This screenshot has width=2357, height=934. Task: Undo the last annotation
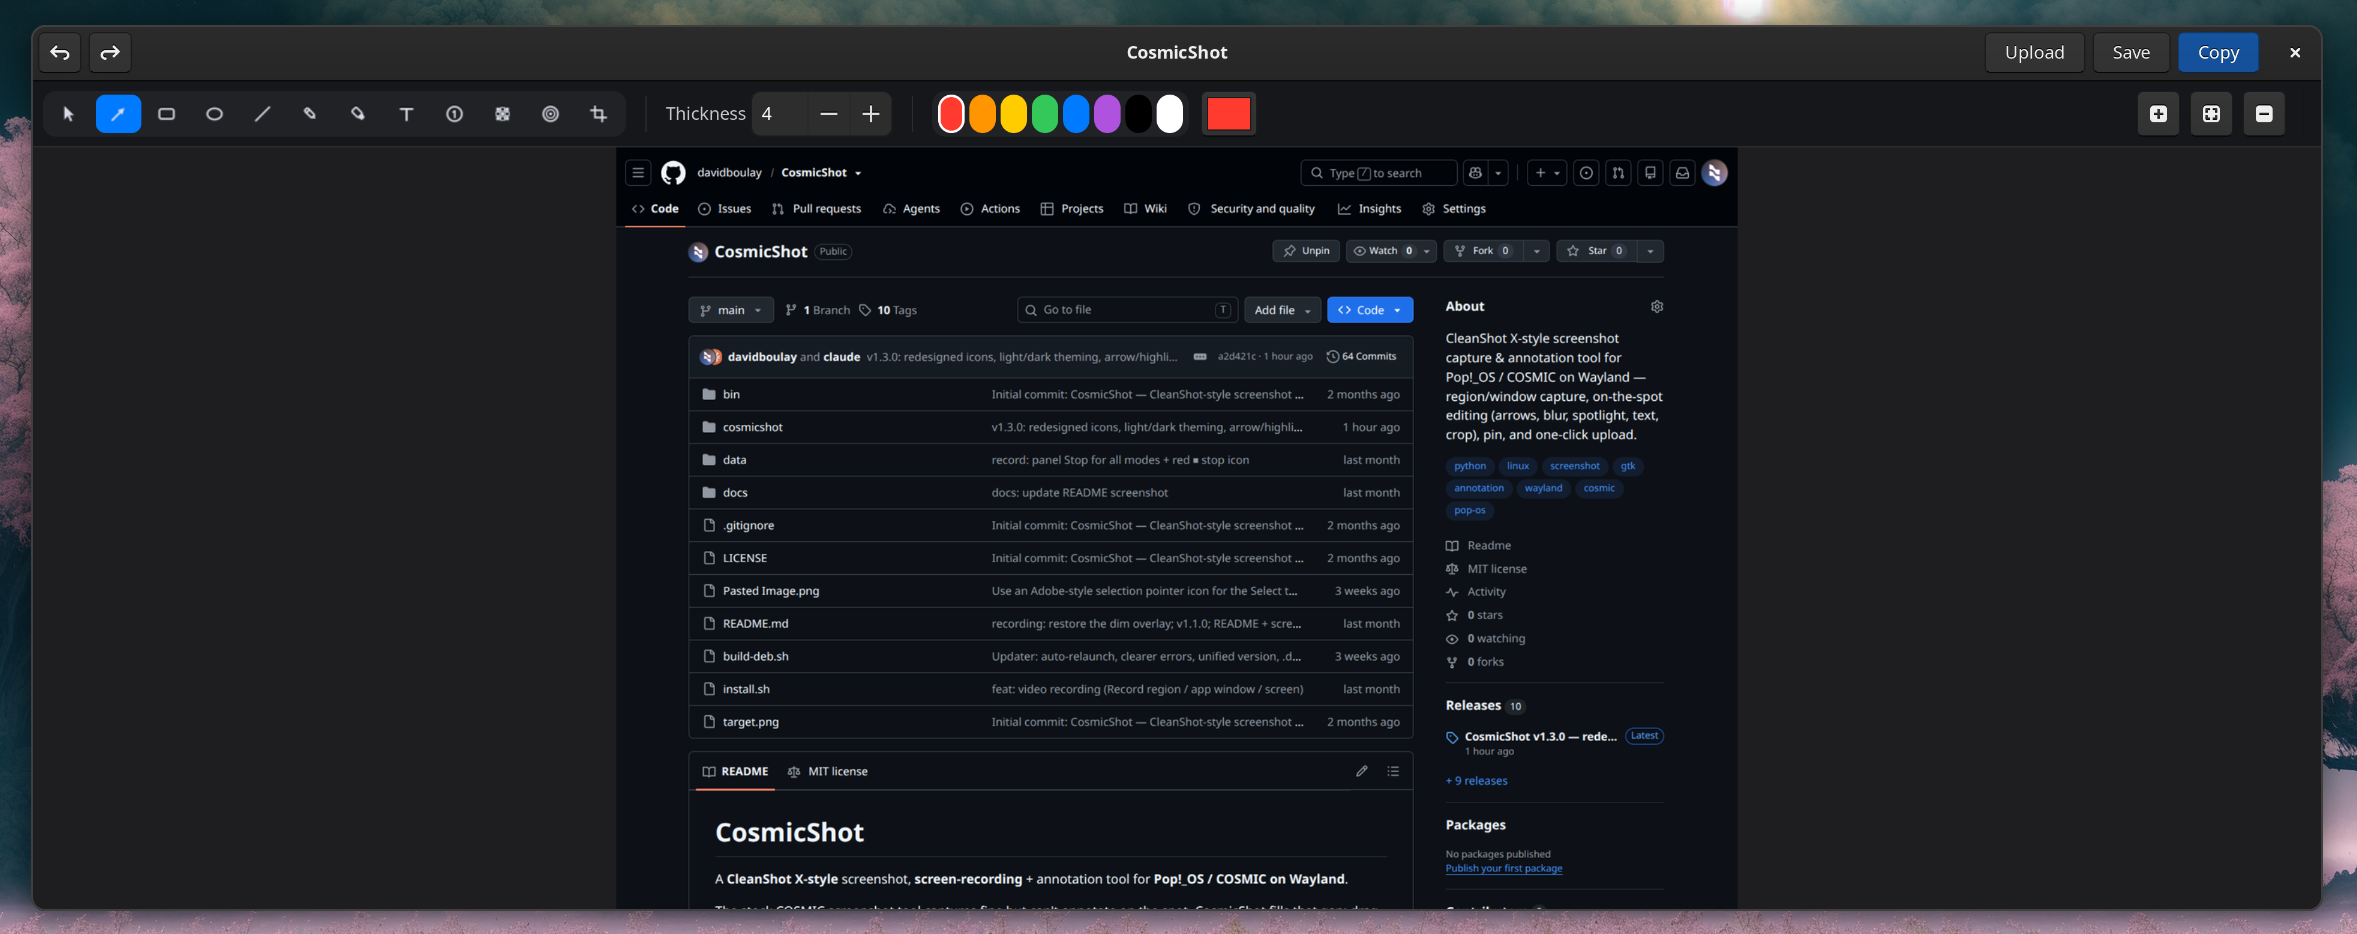(x=60, y=52)
